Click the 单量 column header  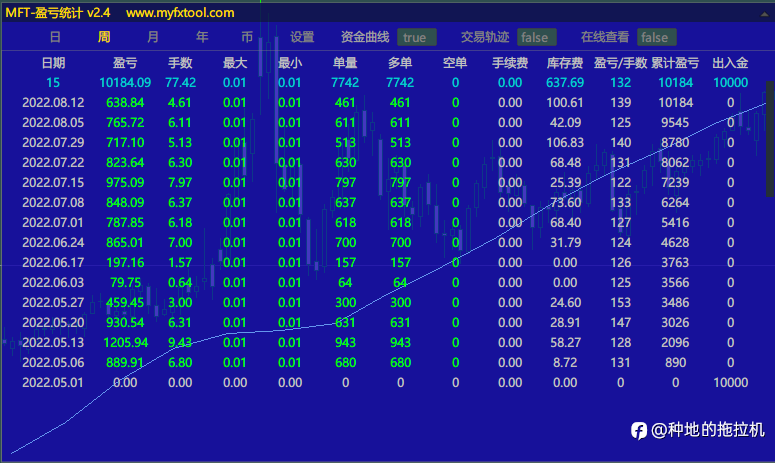tap(345, 63)
